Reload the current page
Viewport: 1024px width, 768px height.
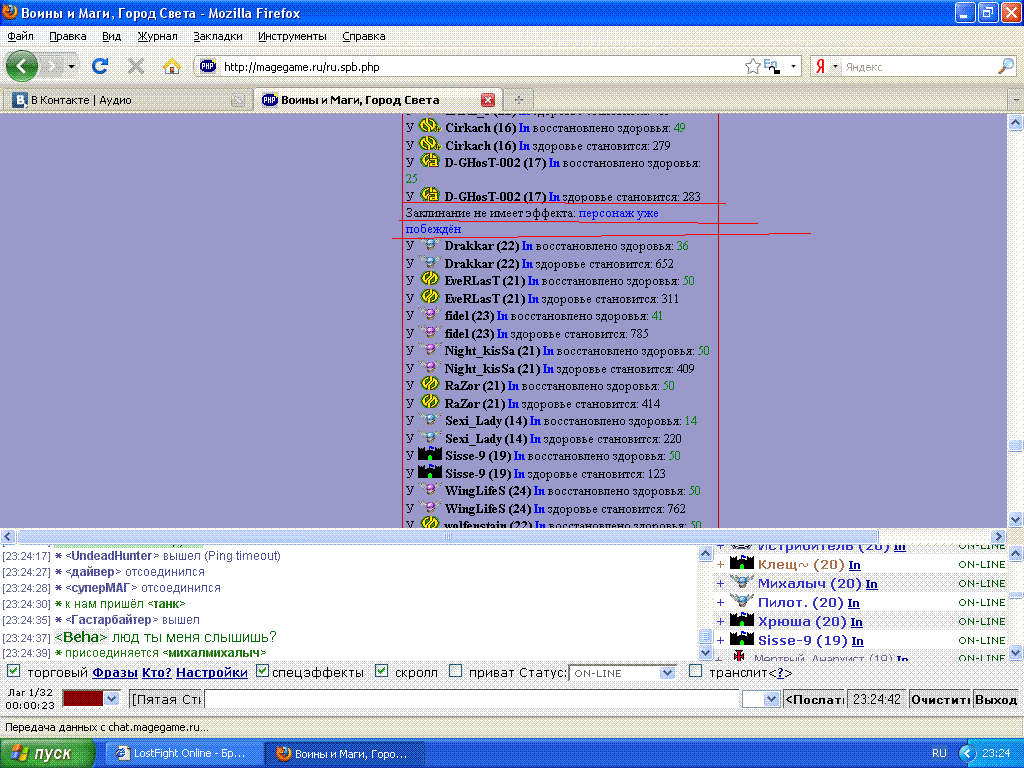coord(100,66)
